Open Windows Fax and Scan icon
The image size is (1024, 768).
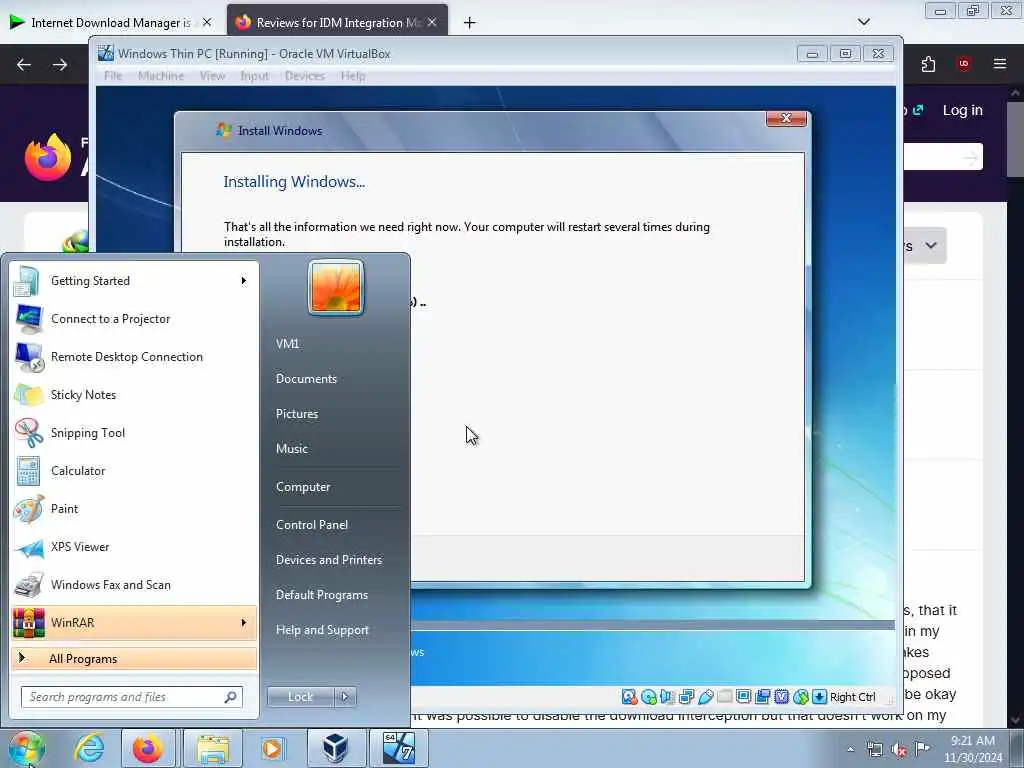29,585
